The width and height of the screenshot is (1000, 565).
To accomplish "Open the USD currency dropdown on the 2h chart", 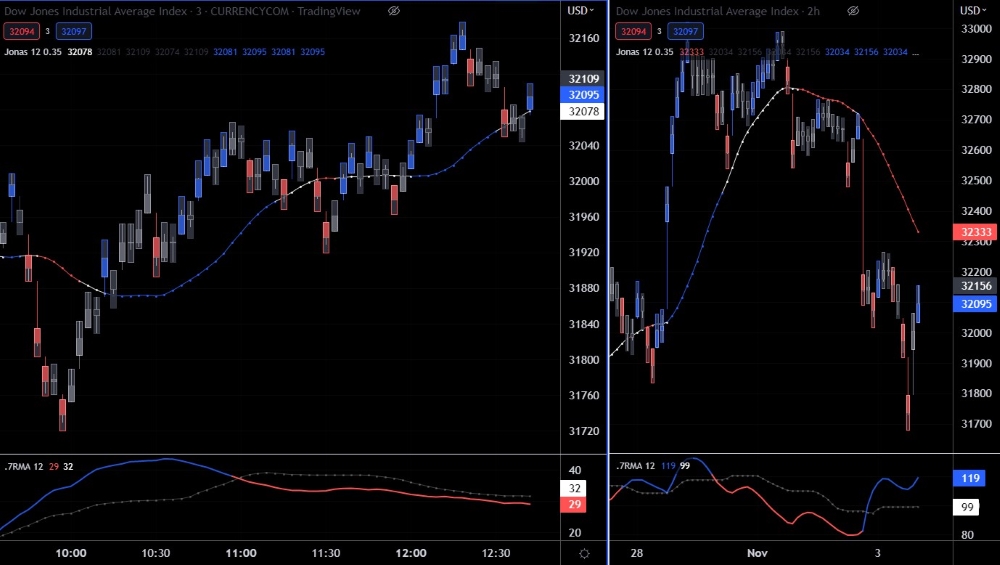I will 974,10.
